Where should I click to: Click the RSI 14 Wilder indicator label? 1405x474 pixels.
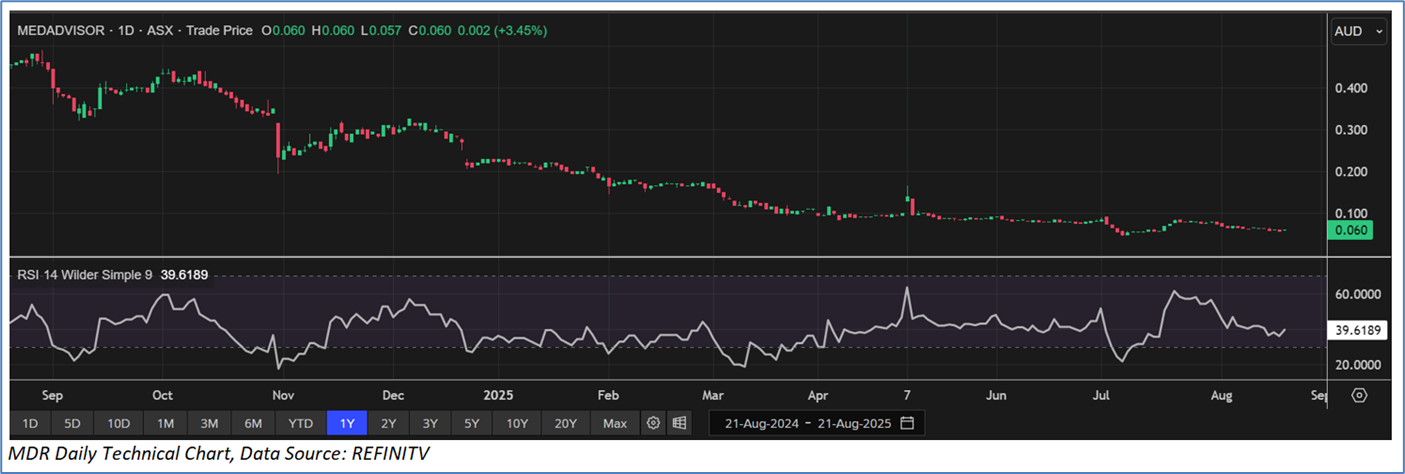point(84,275)
